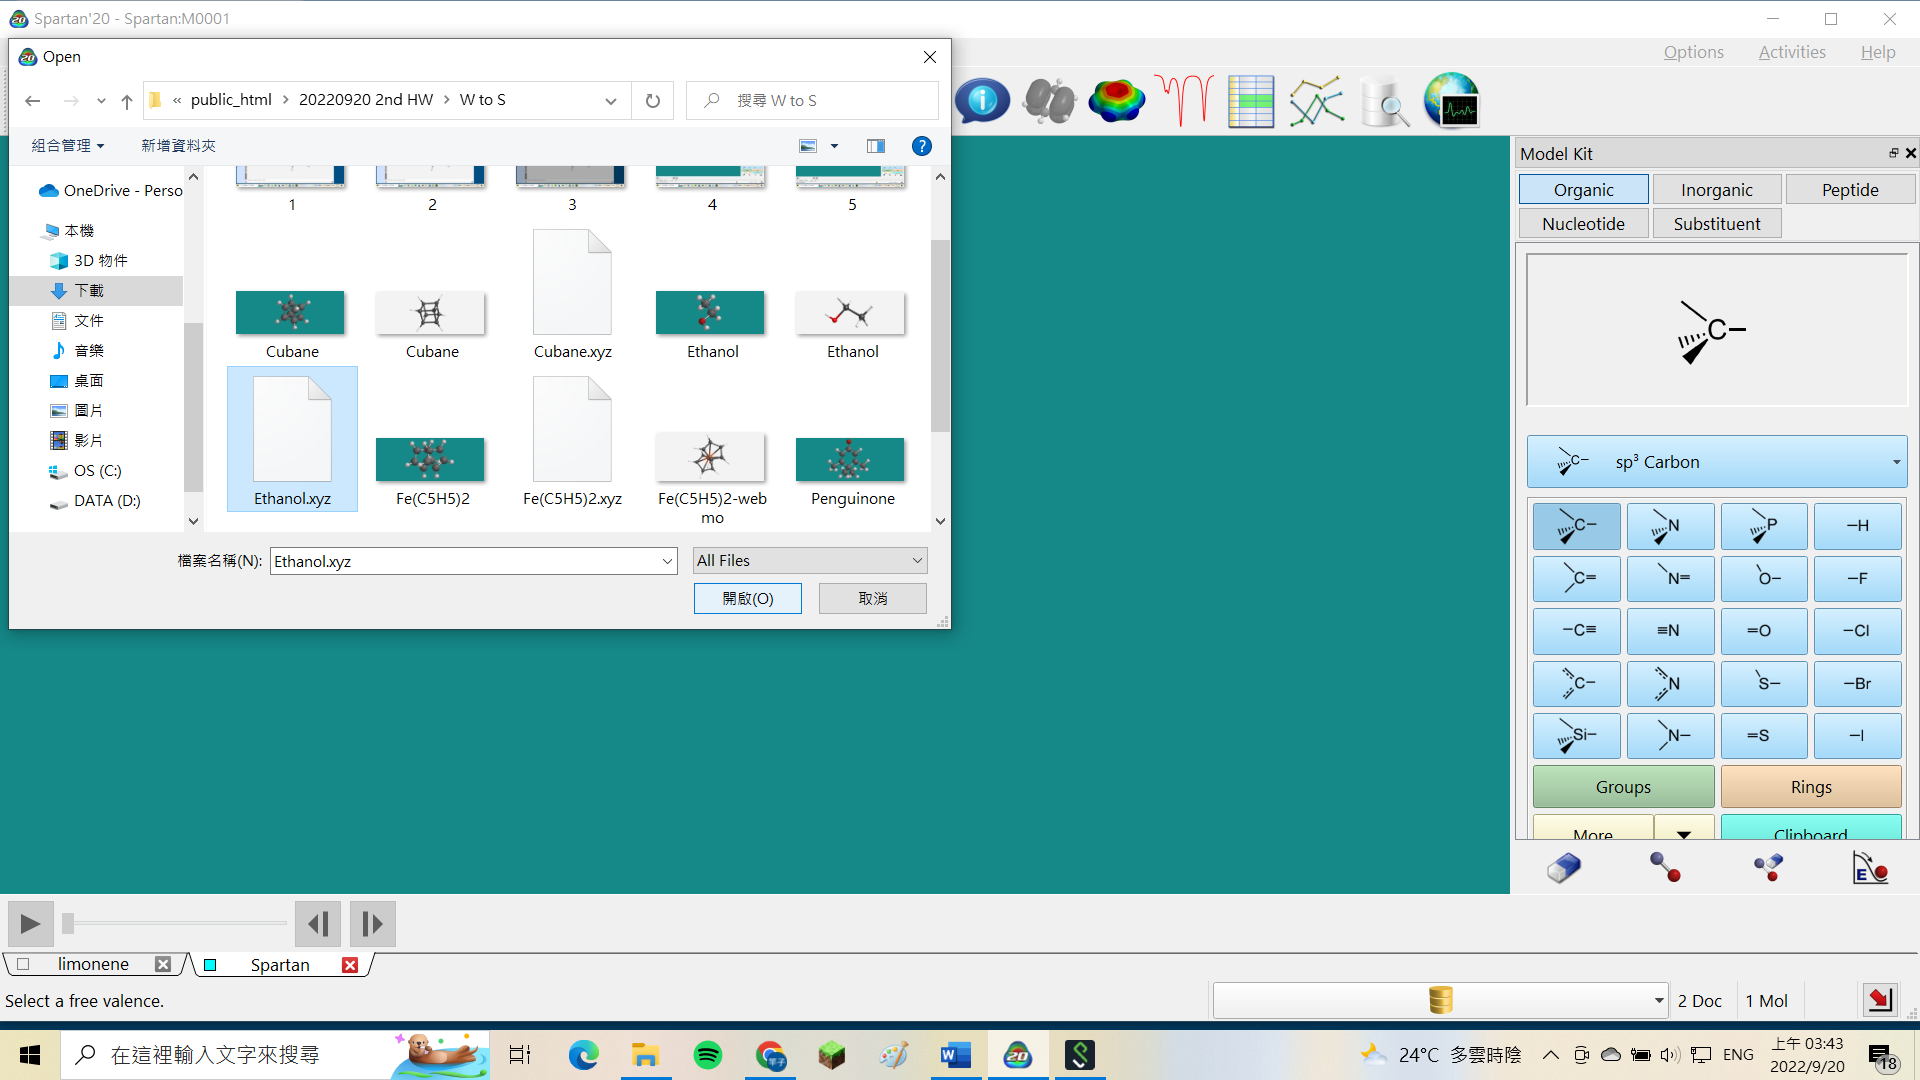Select the -I iodine button
Screen dimensions: 1920x1080
click(1858, 736)
